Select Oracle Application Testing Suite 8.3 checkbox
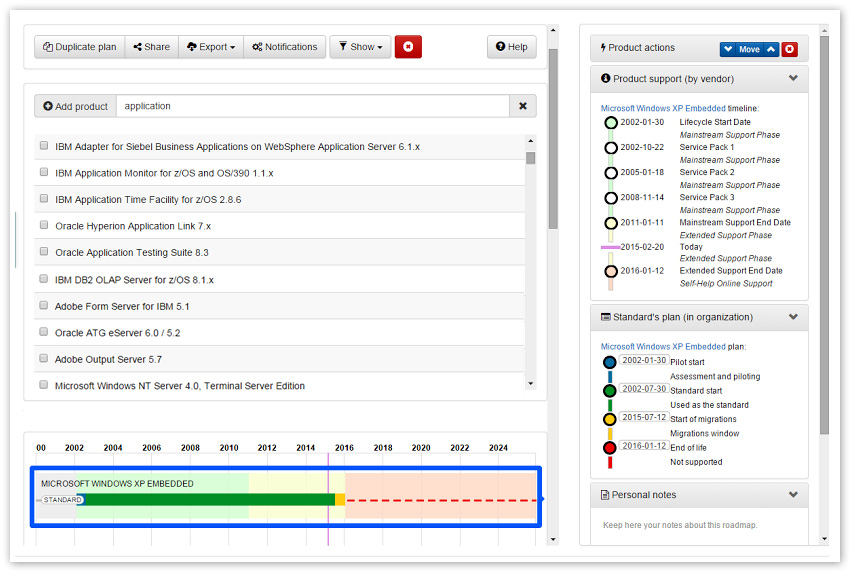Screen dimensions: 850x572 (x=44, y=252)
